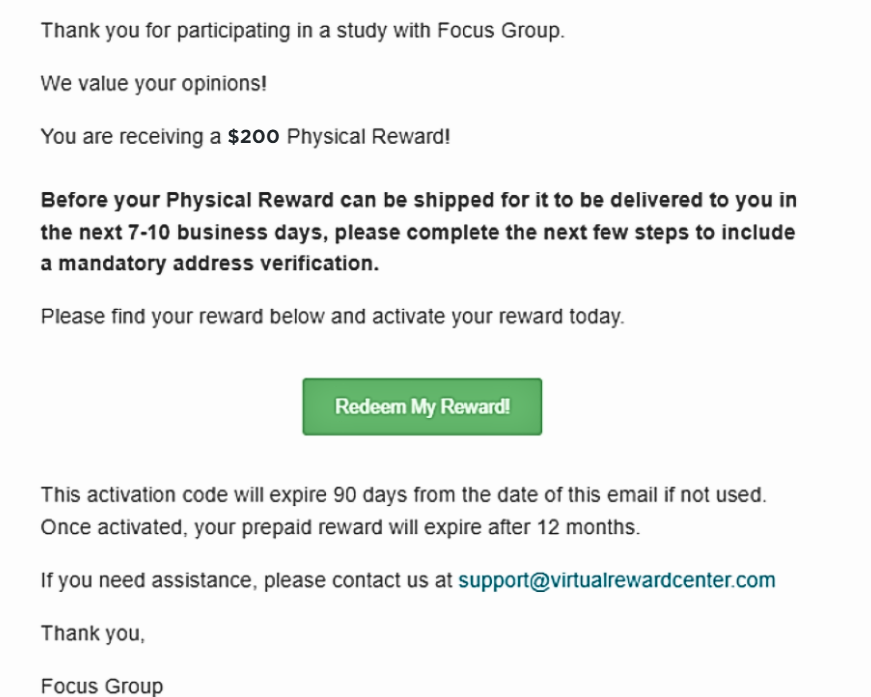Click the "This activation code will expire" line
The image size is (871, 697).
coord(403,495)
